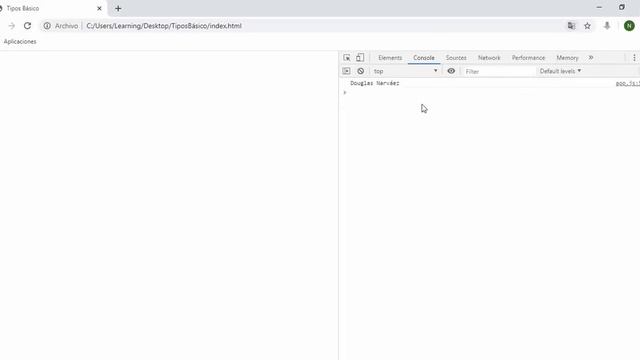Switch to the Memory tab
640x360 pixels.
pyautogui.click(x=567, y=58)
